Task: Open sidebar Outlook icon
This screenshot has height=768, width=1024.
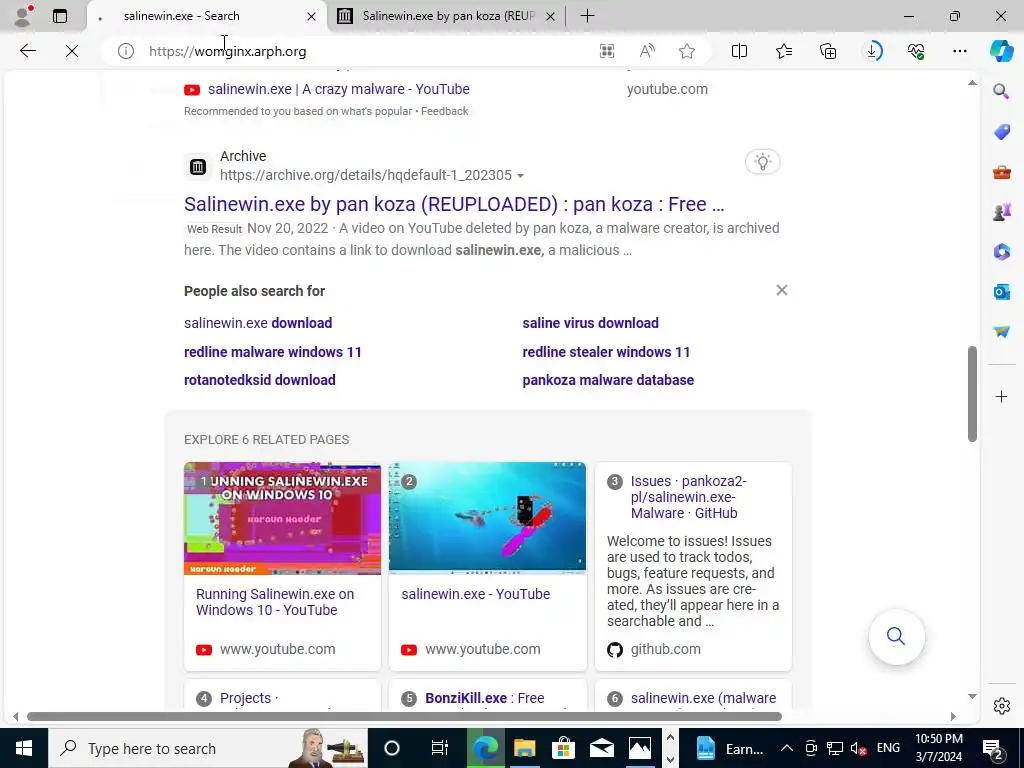Action: 1001,292
